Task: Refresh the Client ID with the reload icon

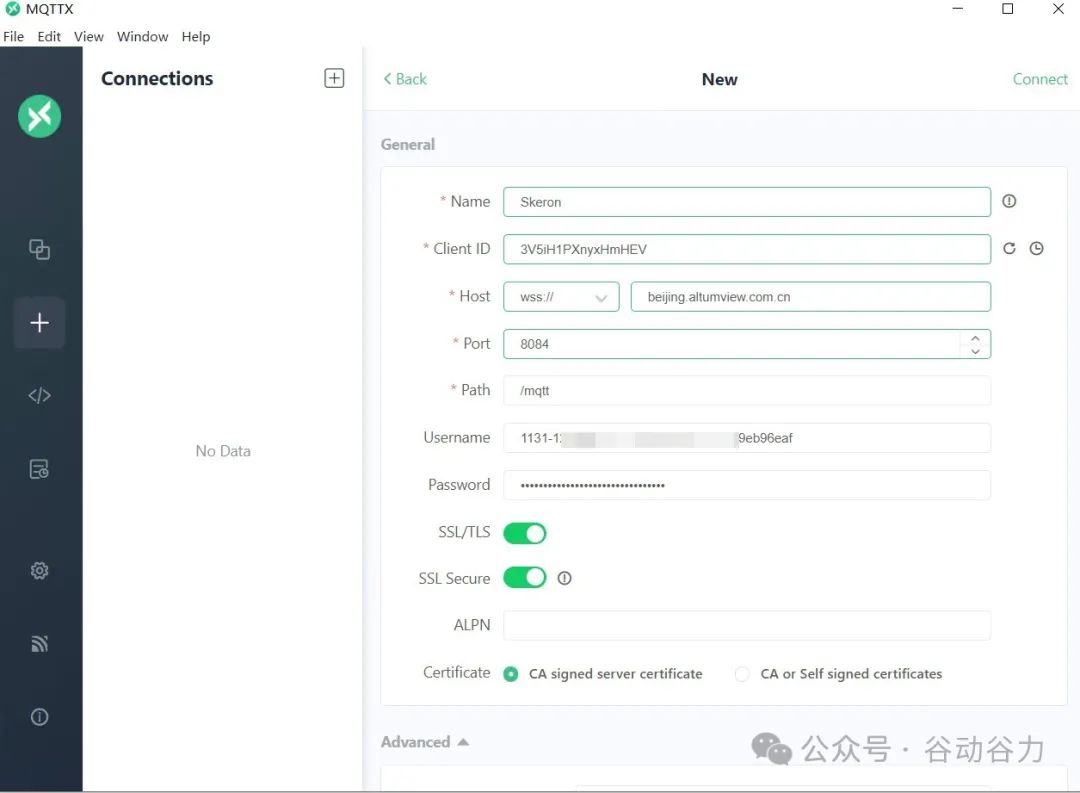Action: [x=1009, y=249]
